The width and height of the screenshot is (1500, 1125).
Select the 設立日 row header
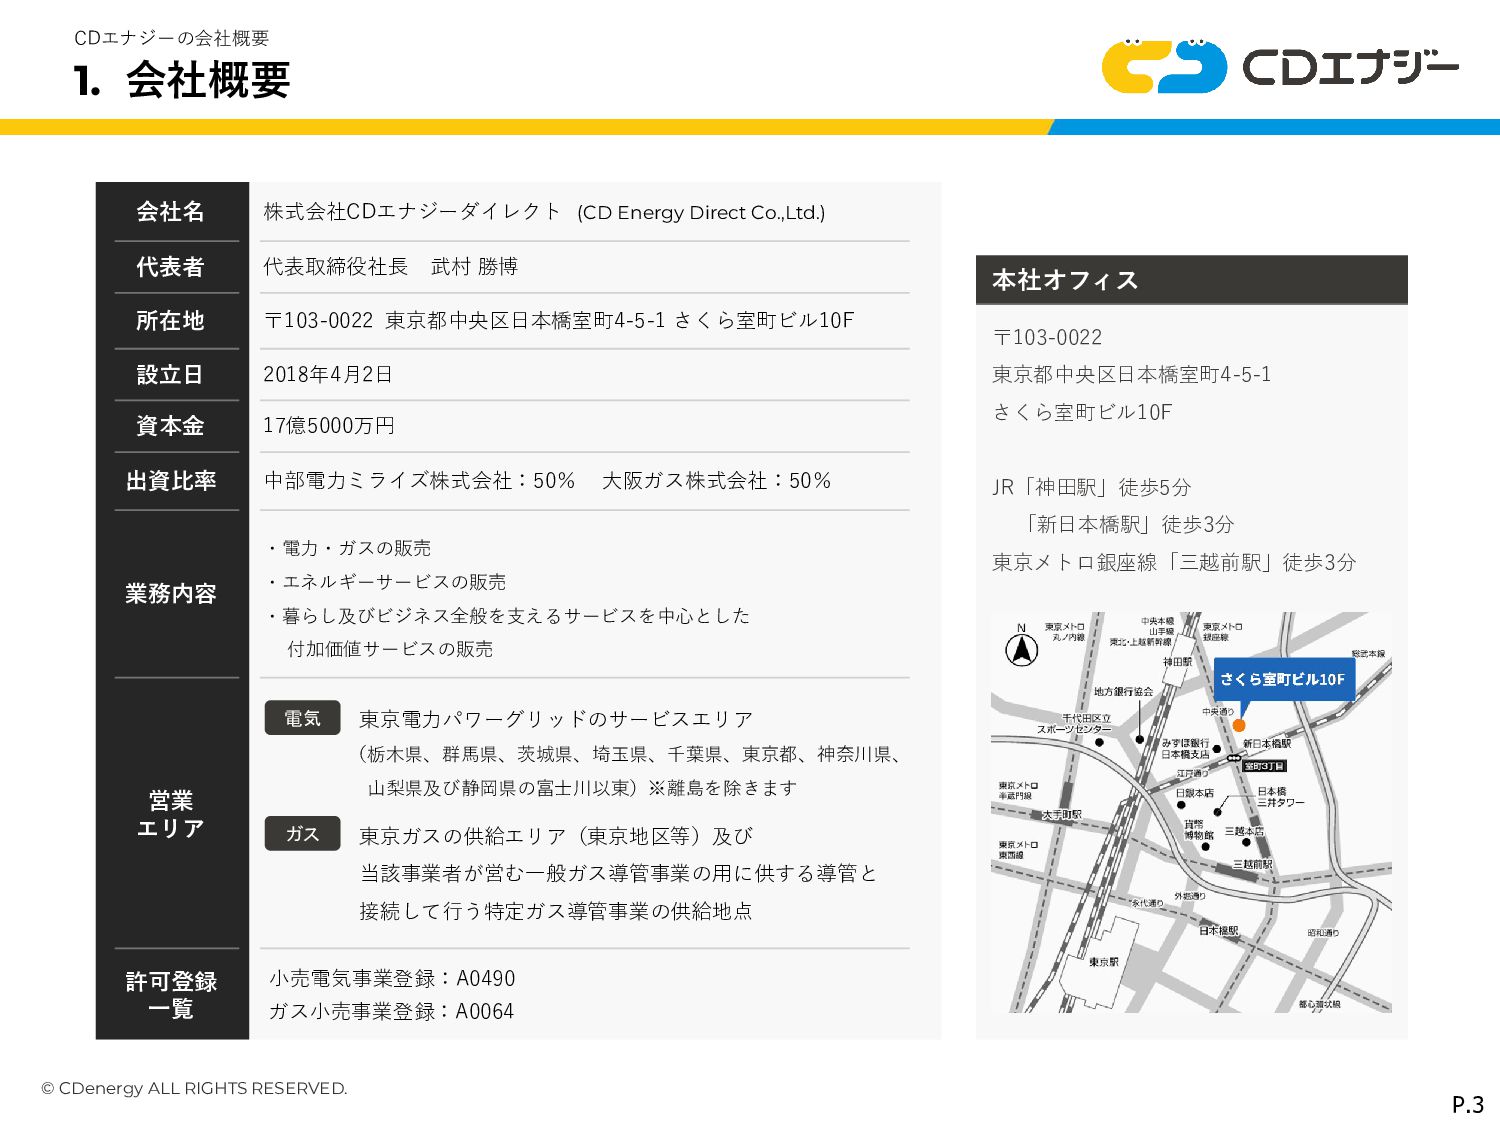(171, 375)
